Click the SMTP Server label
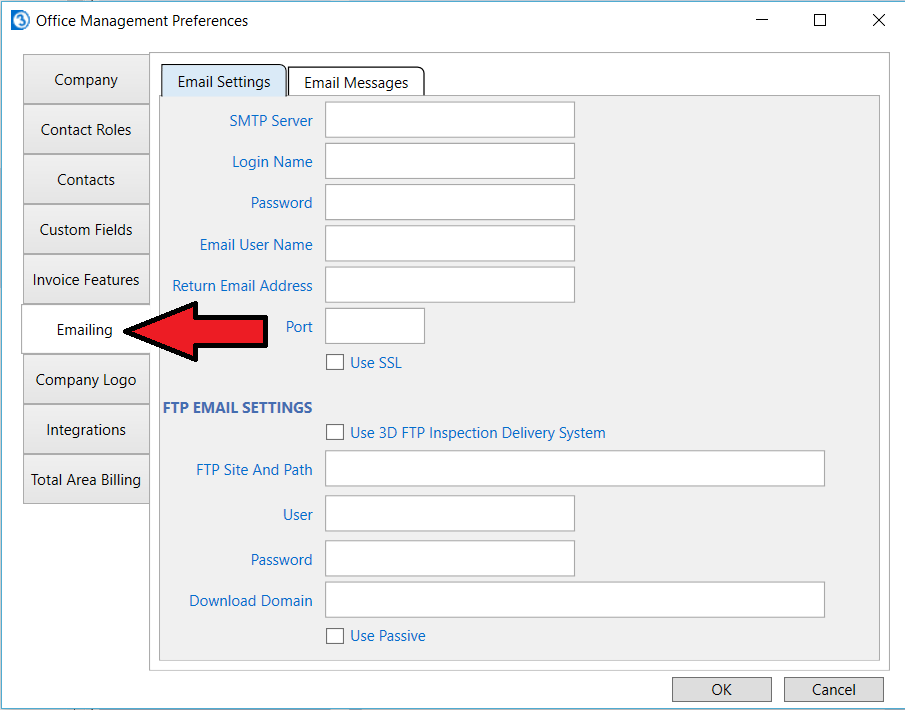Viewport: 905px width, 710px height. click(271, 121)
